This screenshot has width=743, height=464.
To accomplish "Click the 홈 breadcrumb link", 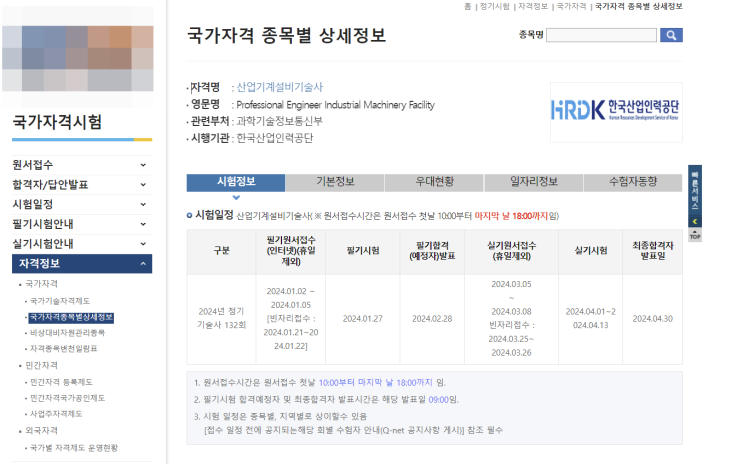I will point(467,6).
